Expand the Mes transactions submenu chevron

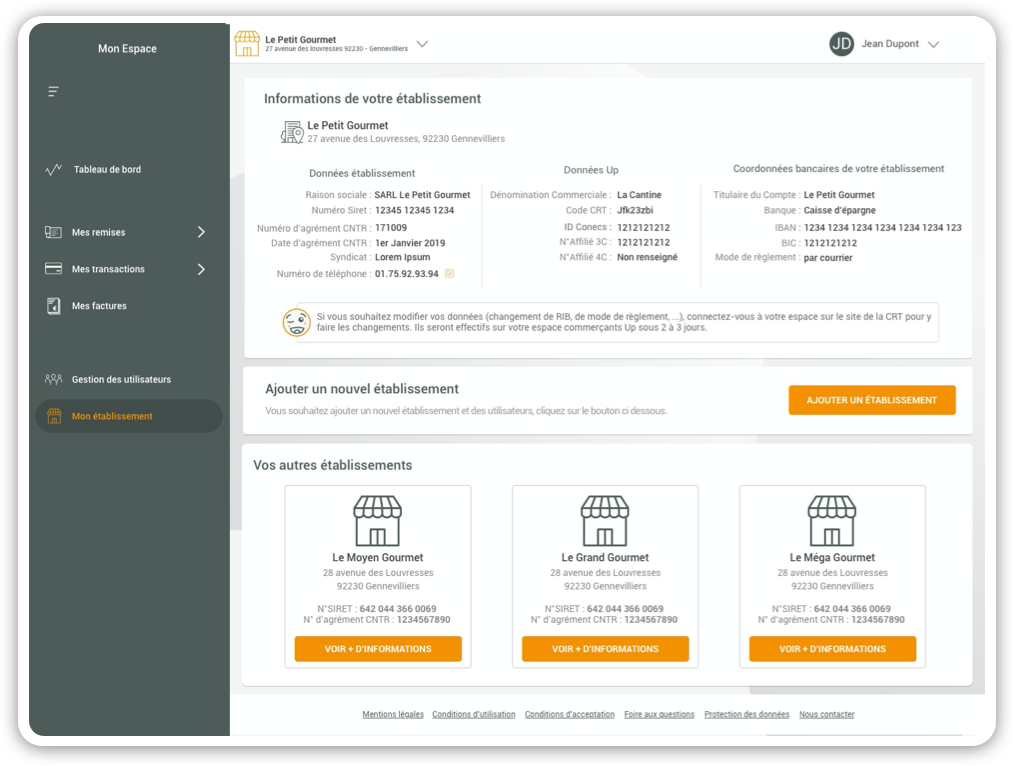pos(201,269)
